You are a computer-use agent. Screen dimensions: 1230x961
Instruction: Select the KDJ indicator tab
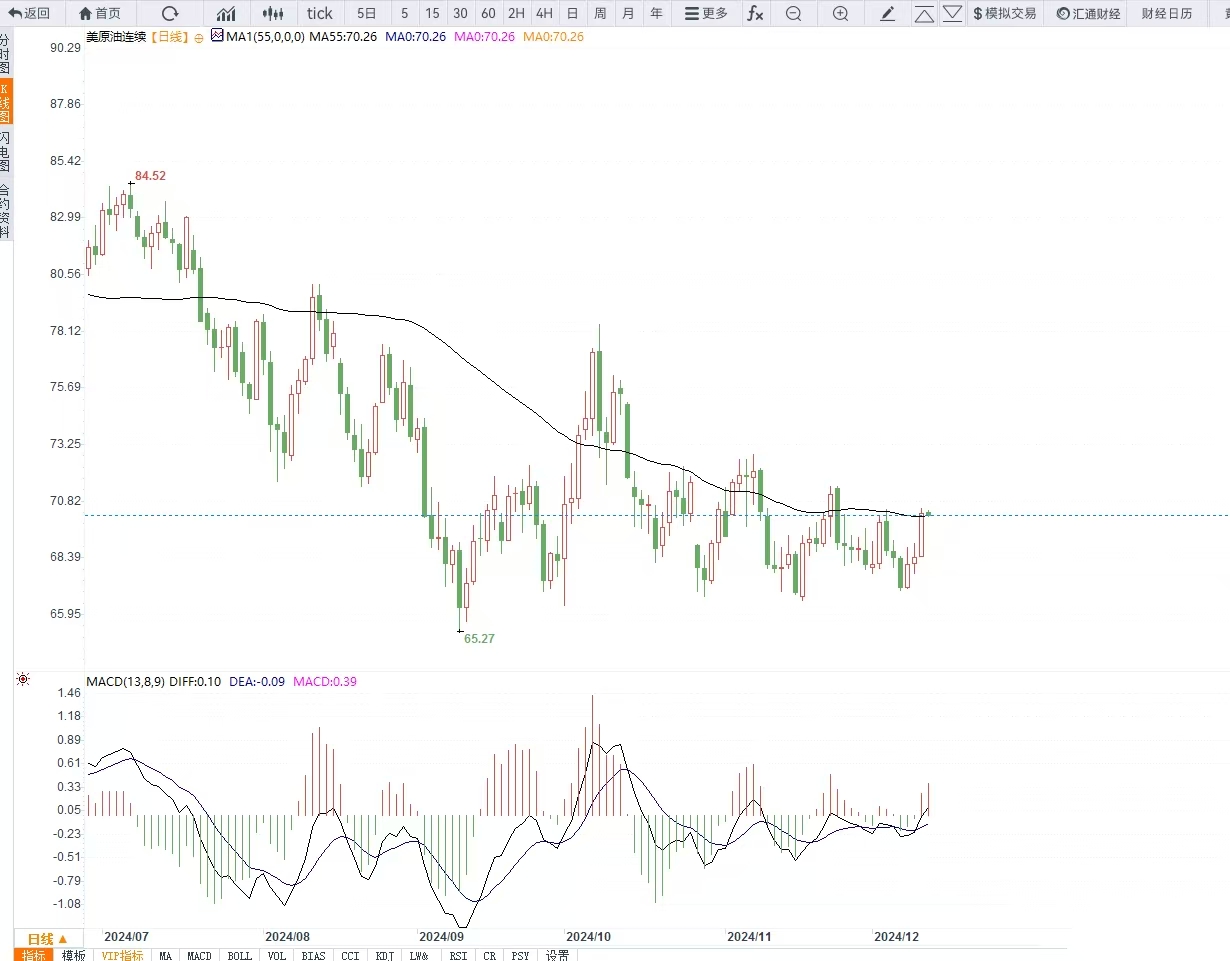384,955
